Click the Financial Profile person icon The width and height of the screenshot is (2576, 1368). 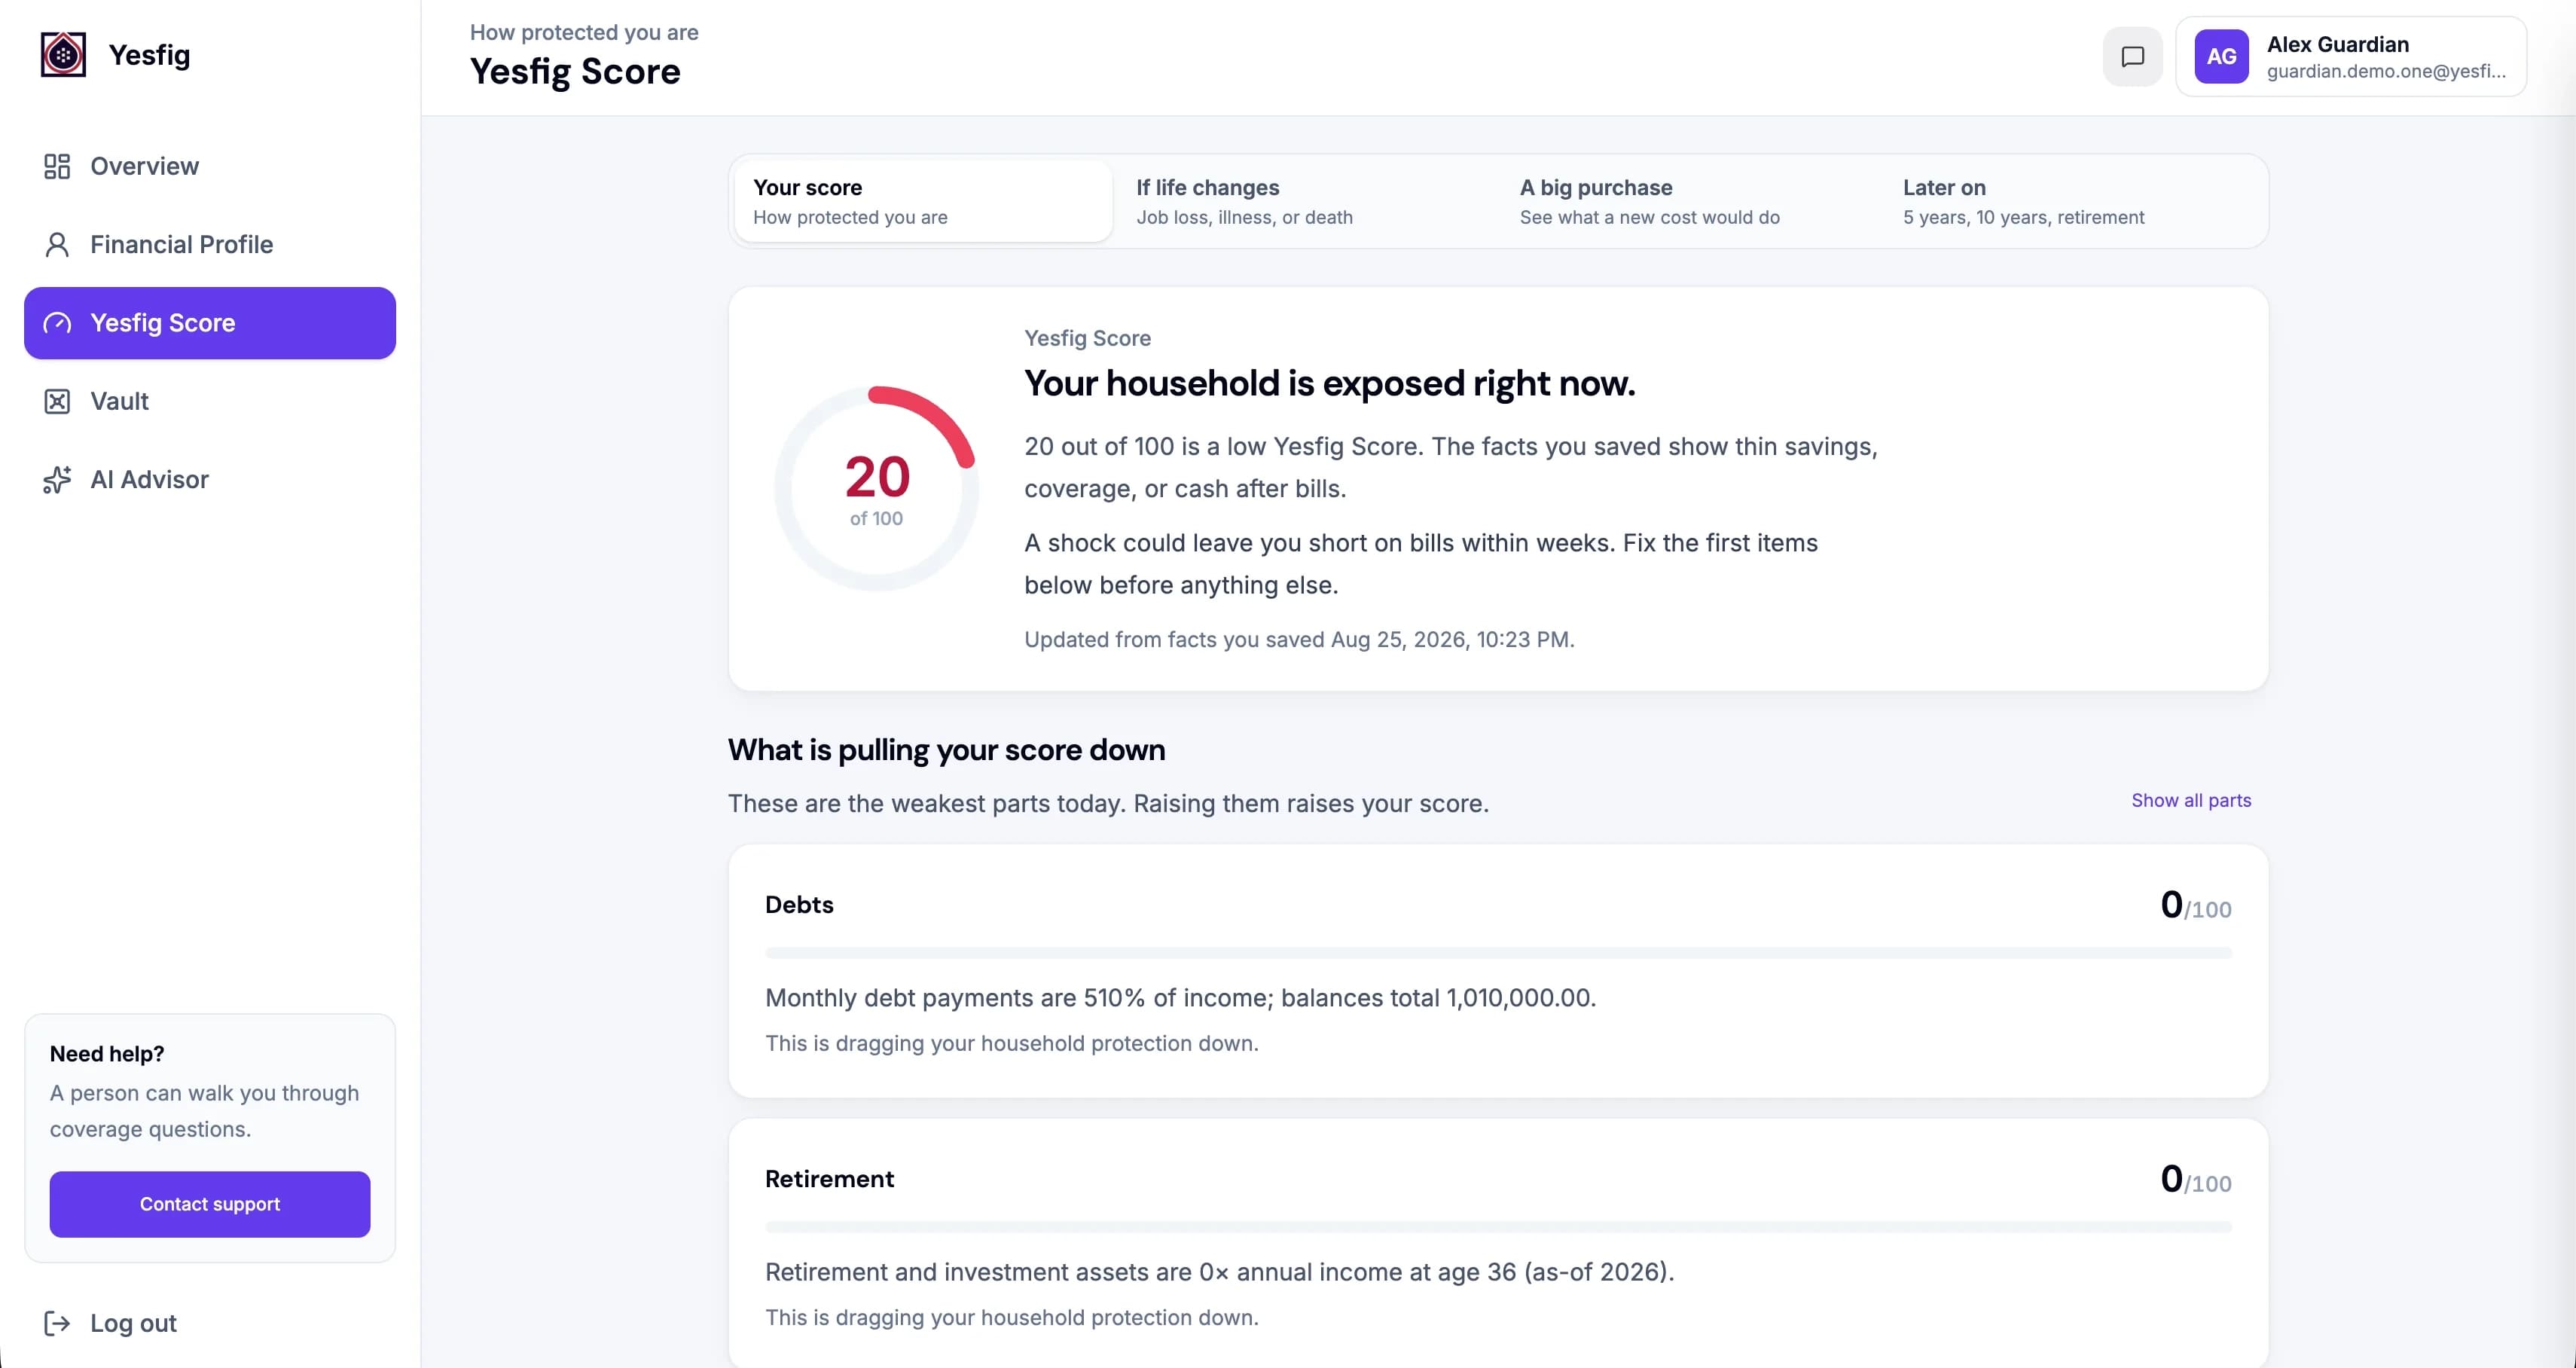(57, 245)
